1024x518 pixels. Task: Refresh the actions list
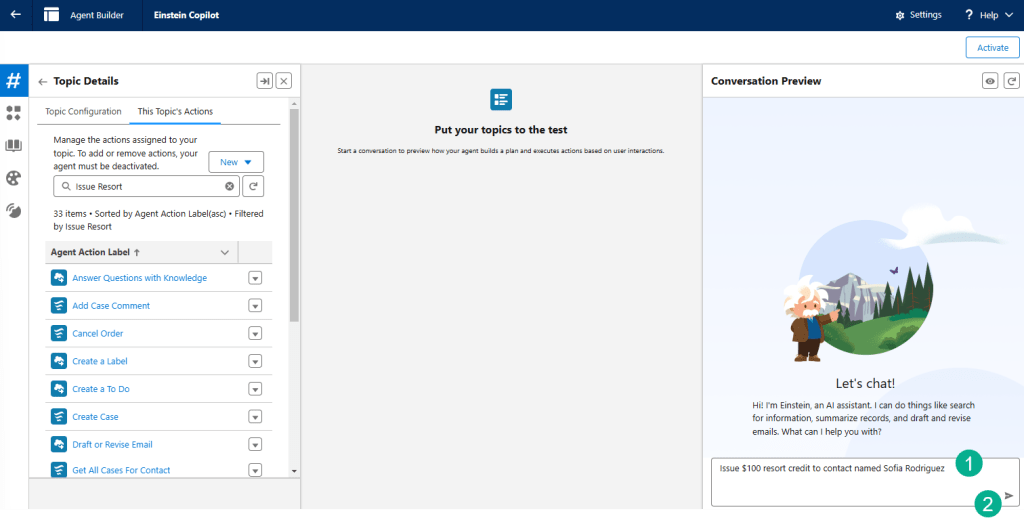click(x=253, y=186)
